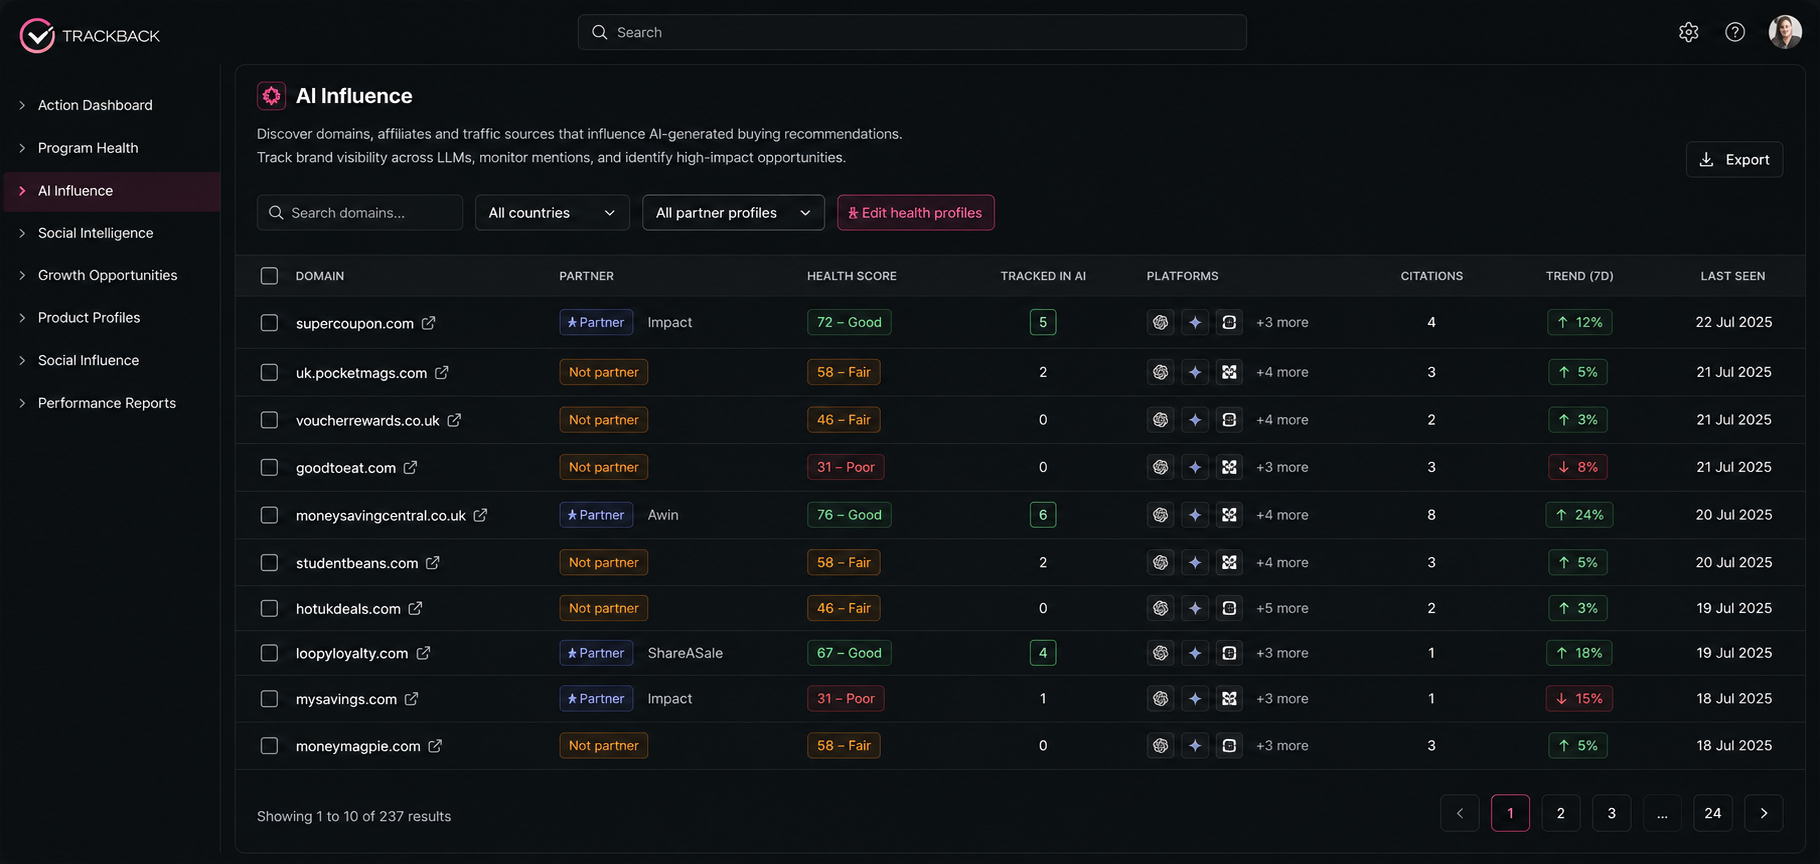The image size is (1820, 864).
Task: Click ChatGPT platform icon in moneysavingcentral.co.uk row
Action: tap(1160, 515)
